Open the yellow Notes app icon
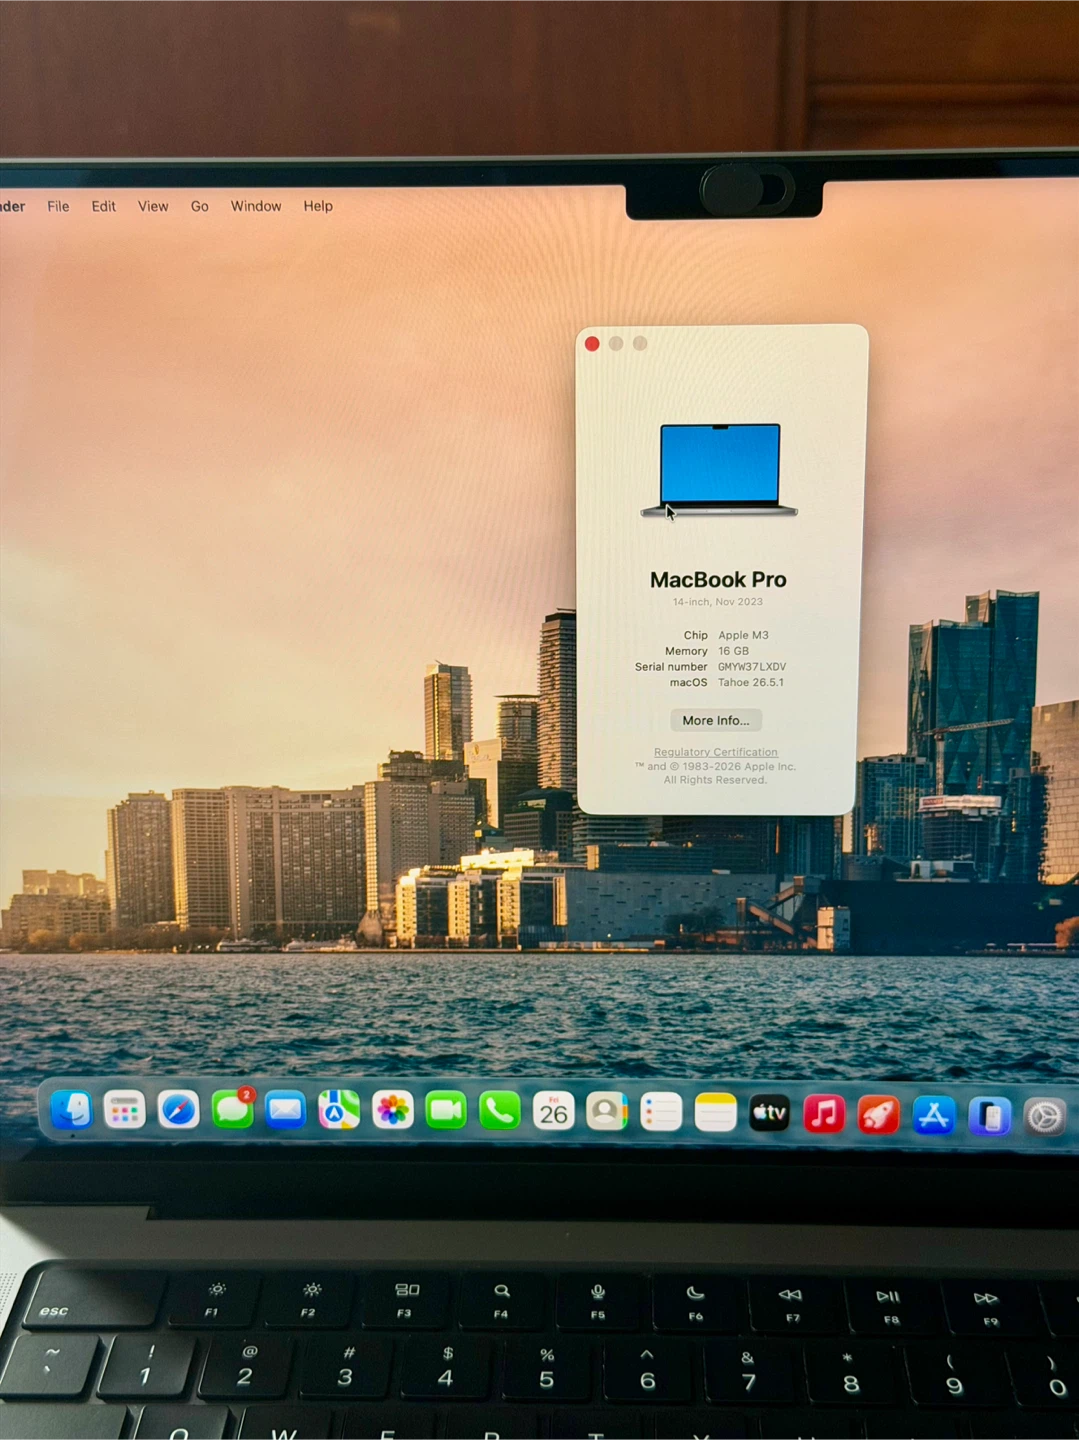The height and width of the screenshot is (1440, 1079). tap(715, 1114)
